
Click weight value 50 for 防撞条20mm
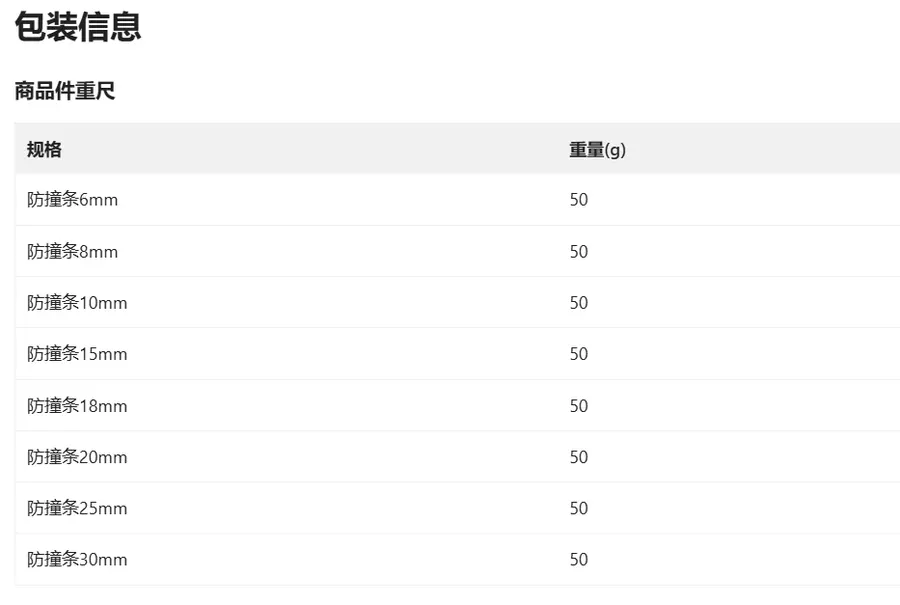(x=579, y=457)
